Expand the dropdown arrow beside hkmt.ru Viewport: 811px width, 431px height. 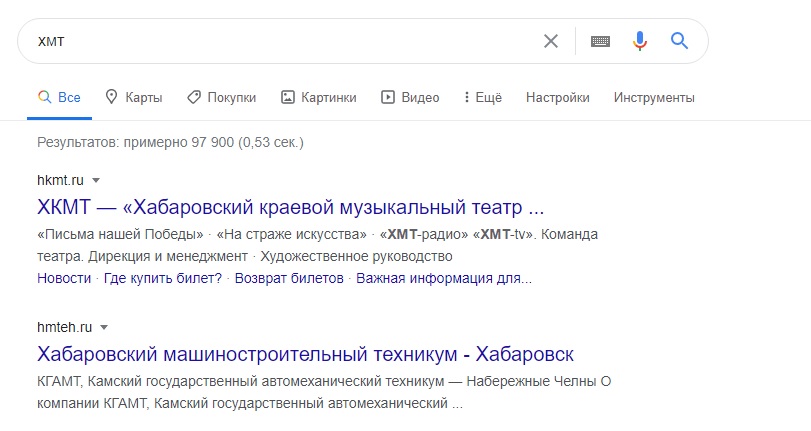[x=96, y=181]
